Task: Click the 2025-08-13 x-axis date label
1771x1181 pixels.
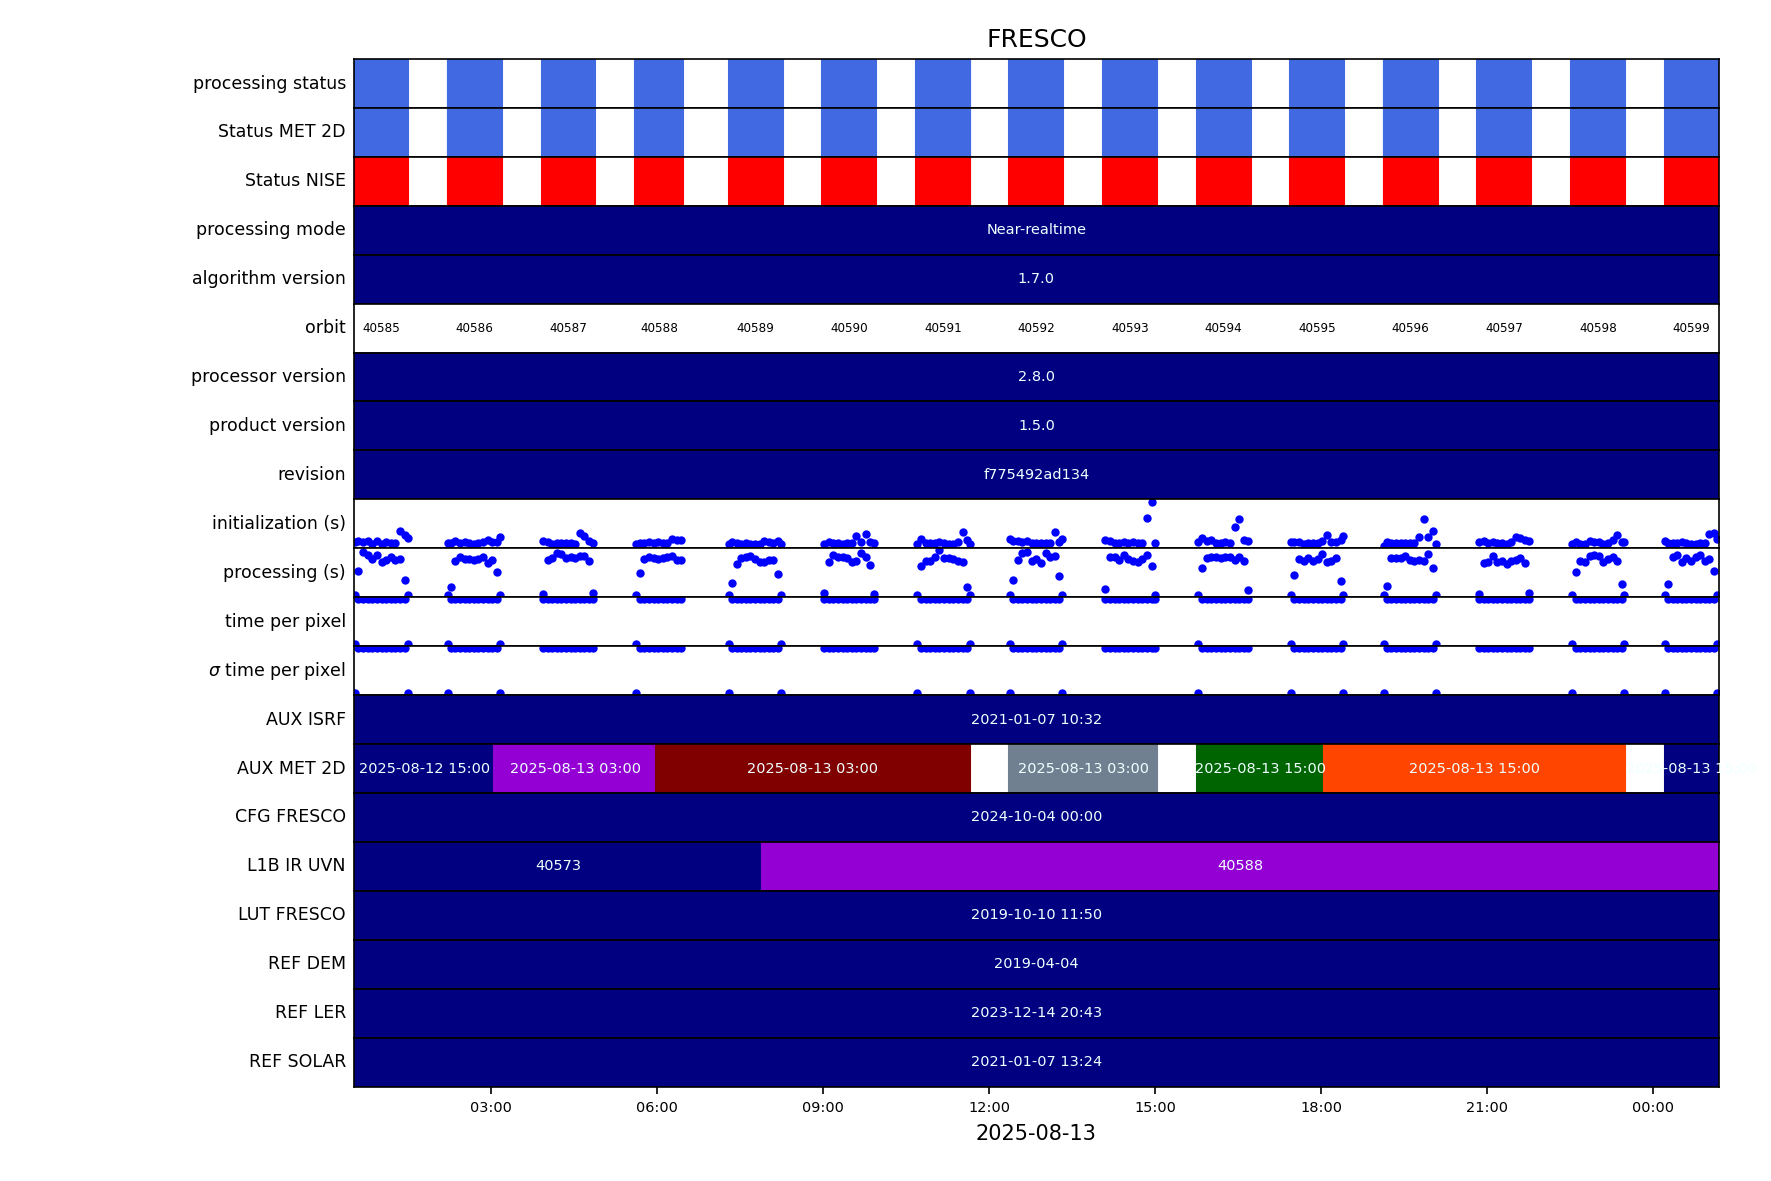Action: coord(1035,1133)
